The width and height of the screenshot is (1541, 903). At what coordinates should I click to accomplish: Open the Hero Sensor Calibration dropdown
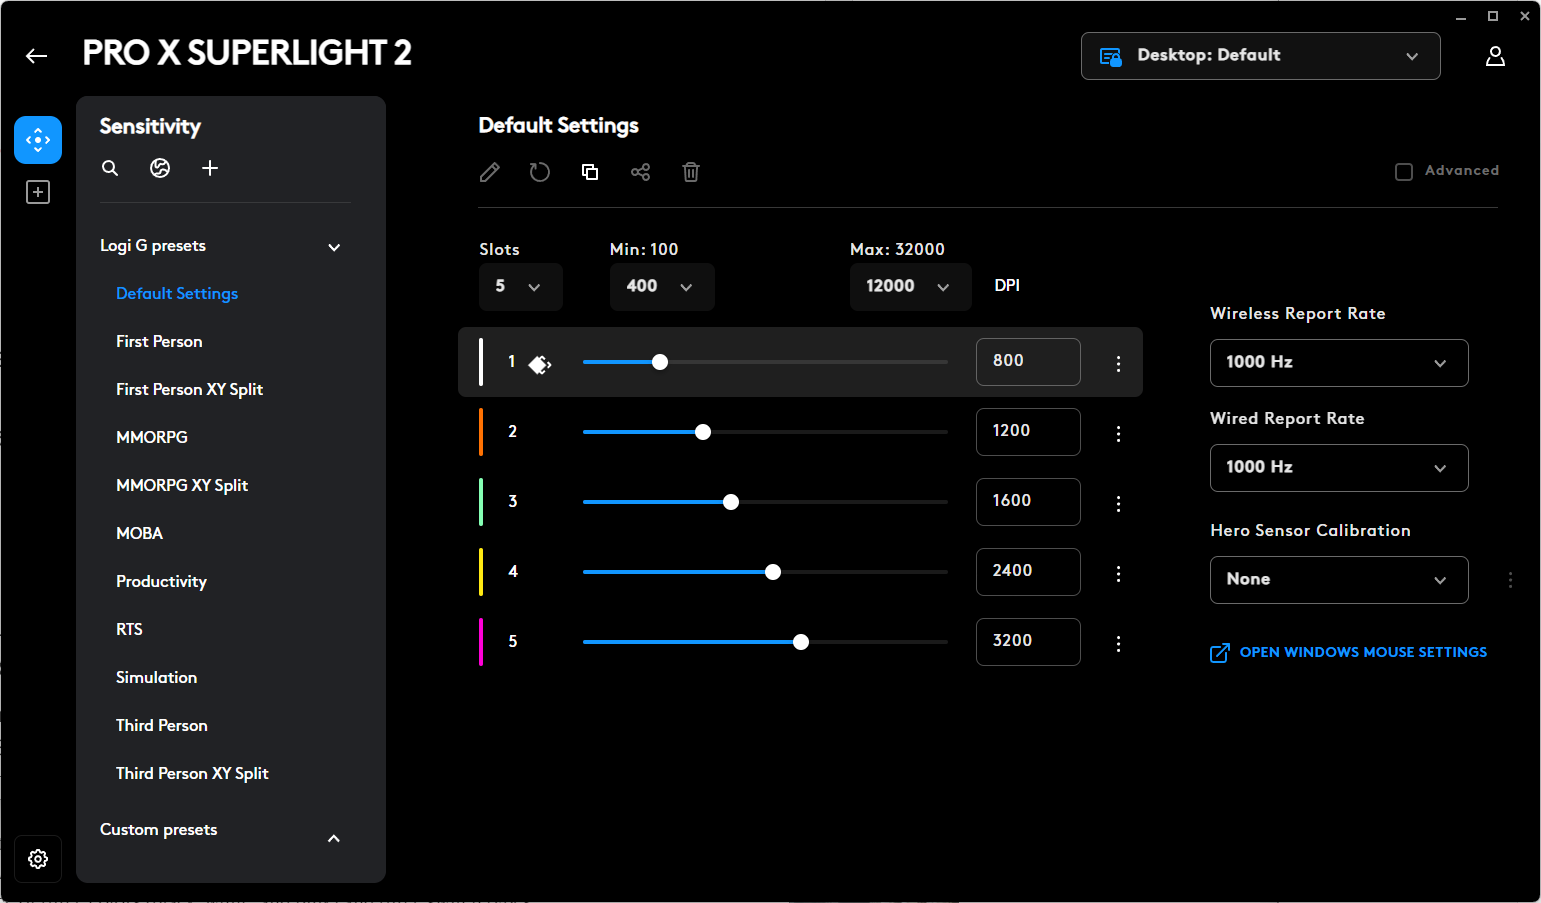[1339, 580]
